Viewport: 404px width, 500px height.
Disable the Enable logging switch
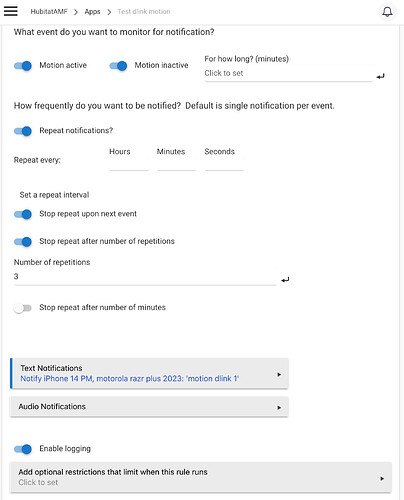point(23,449)
